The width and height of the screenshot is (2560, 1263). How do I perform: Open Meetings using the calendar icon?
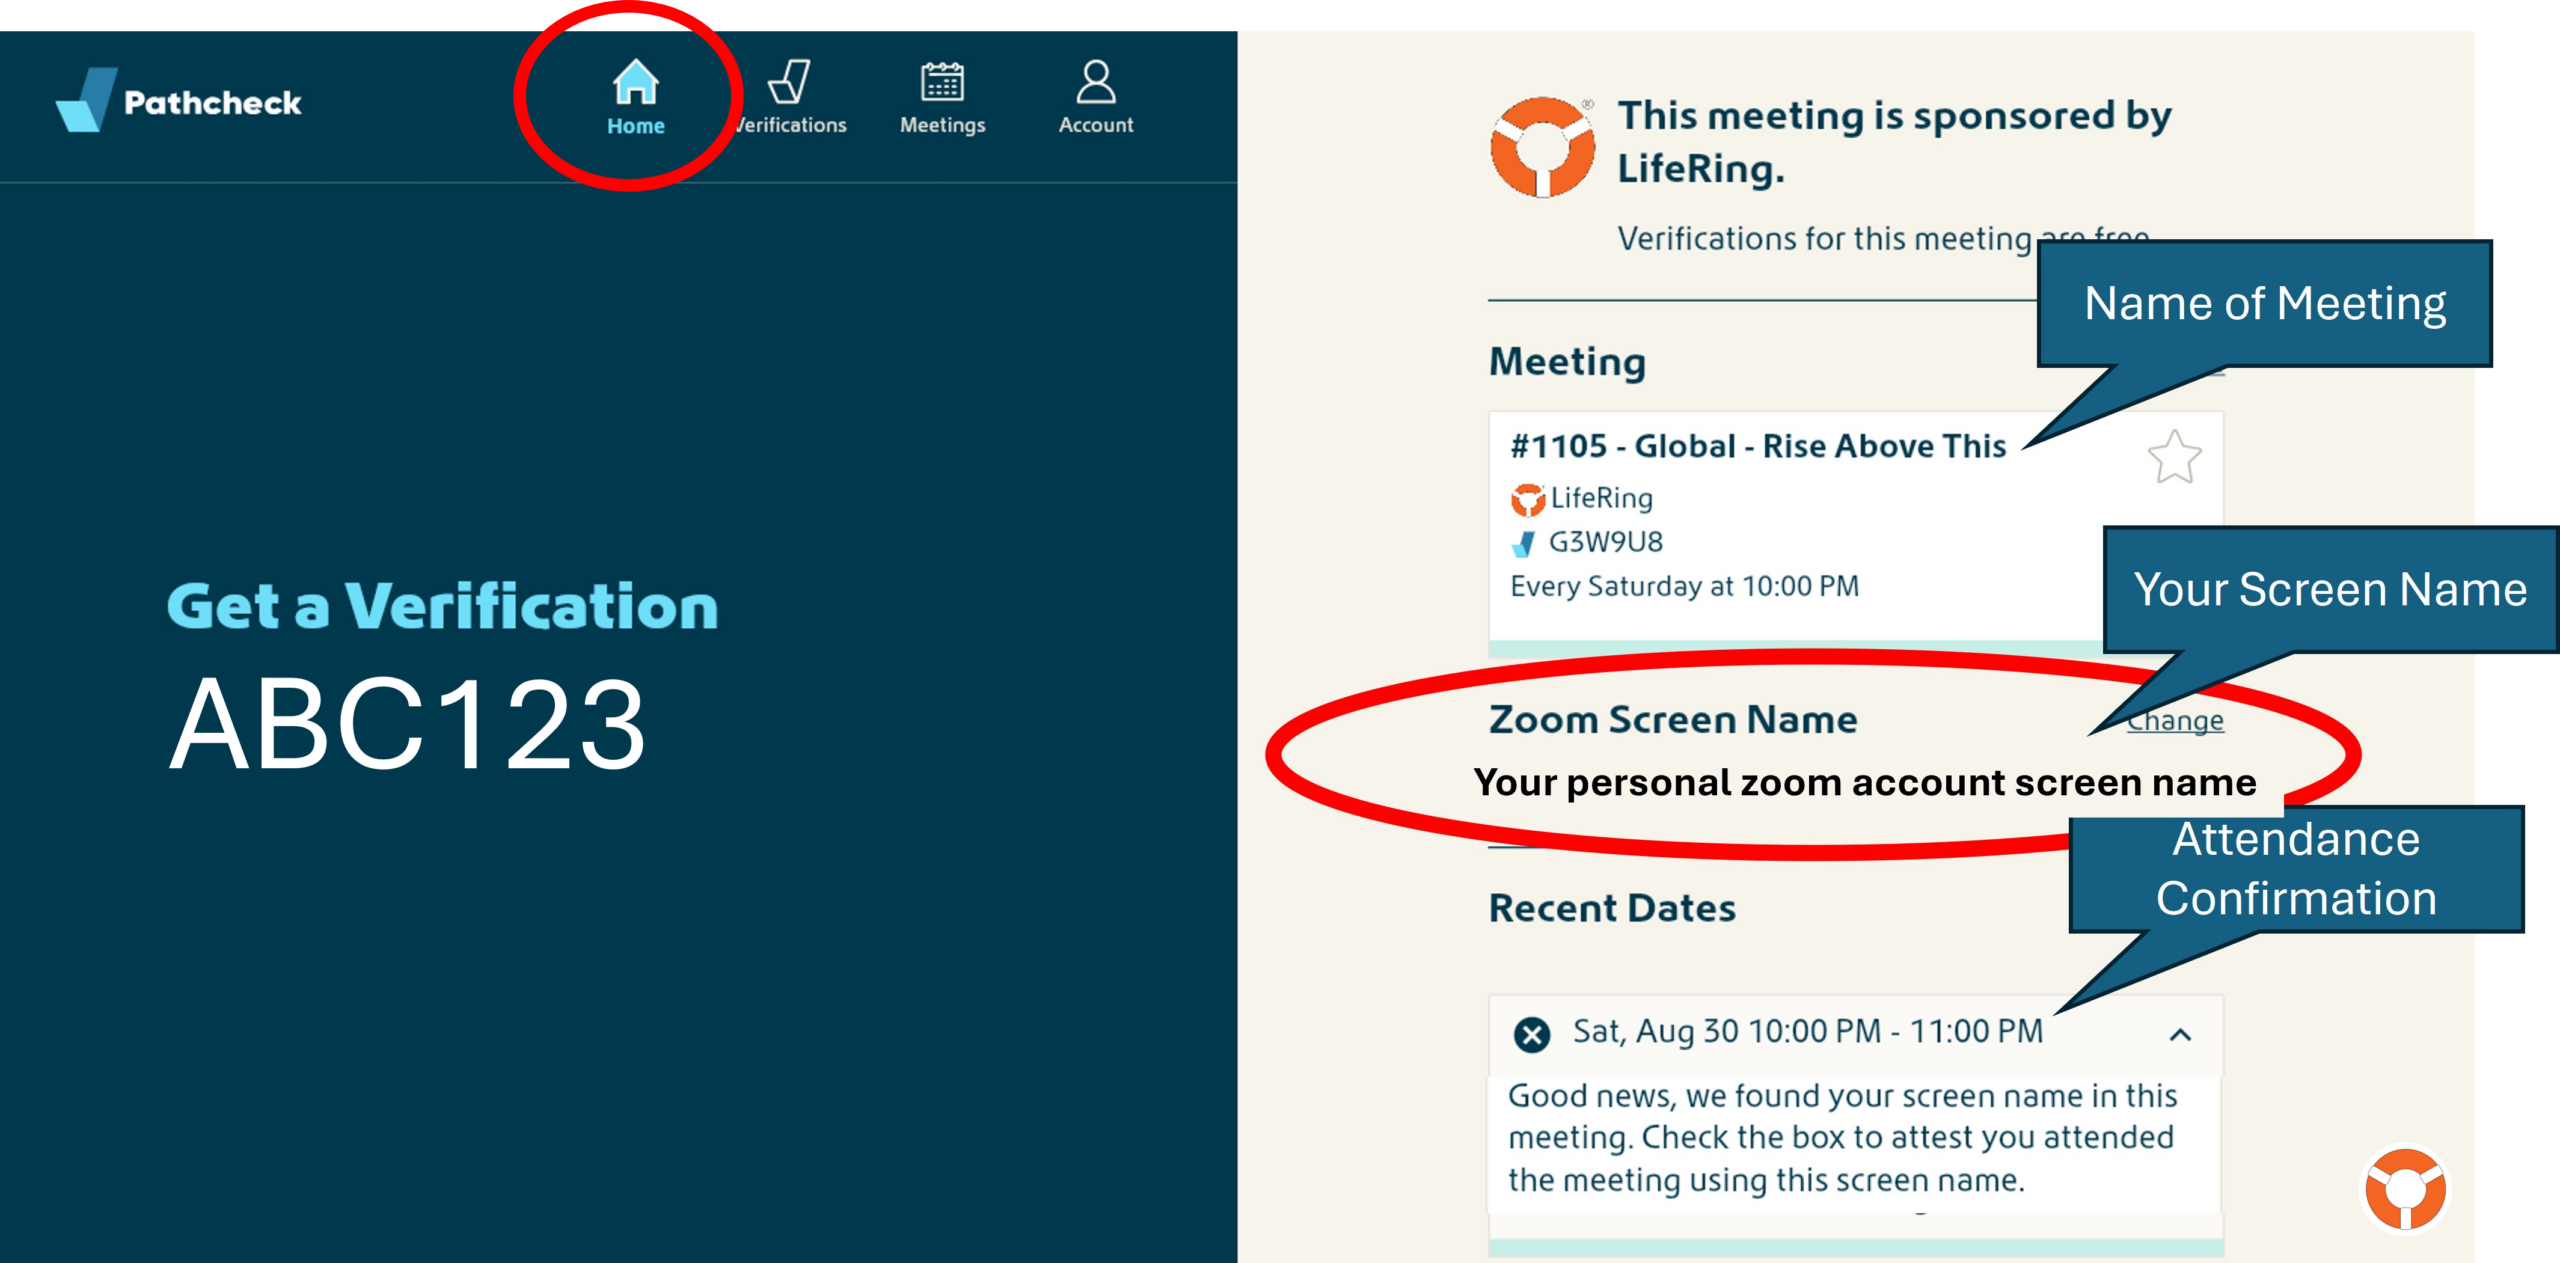[x=941, y=85]
